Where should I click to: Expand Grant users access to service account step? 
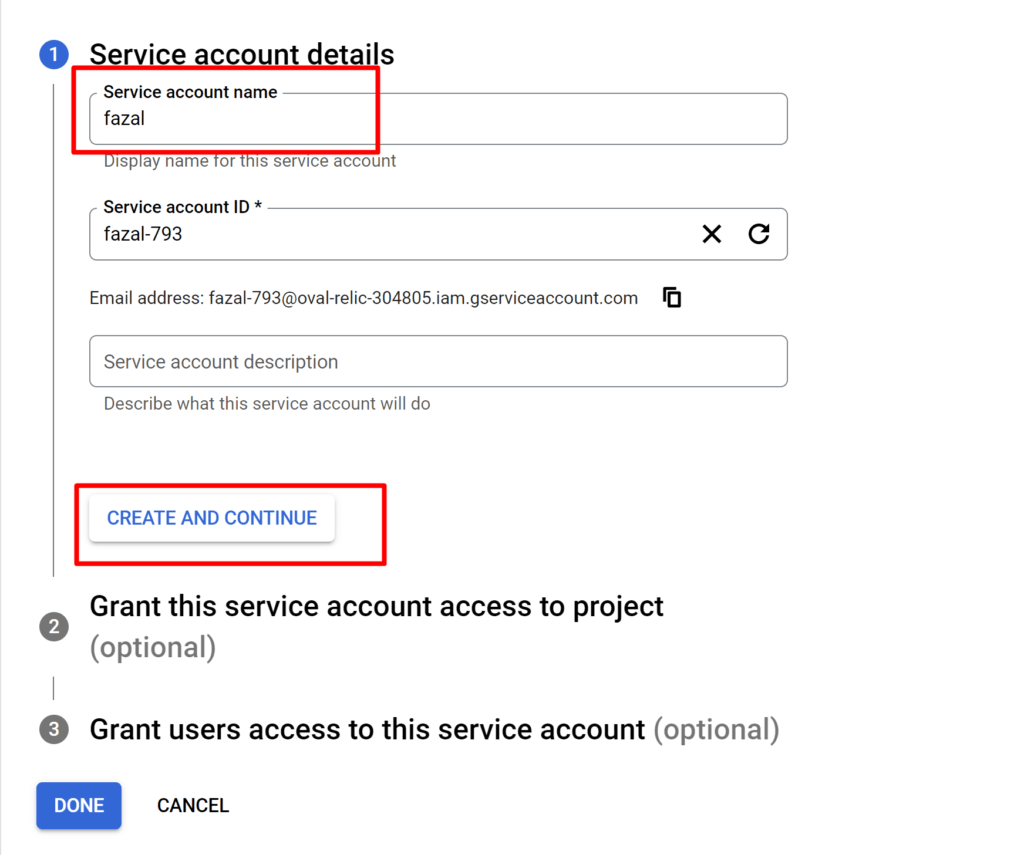point(434,730)
